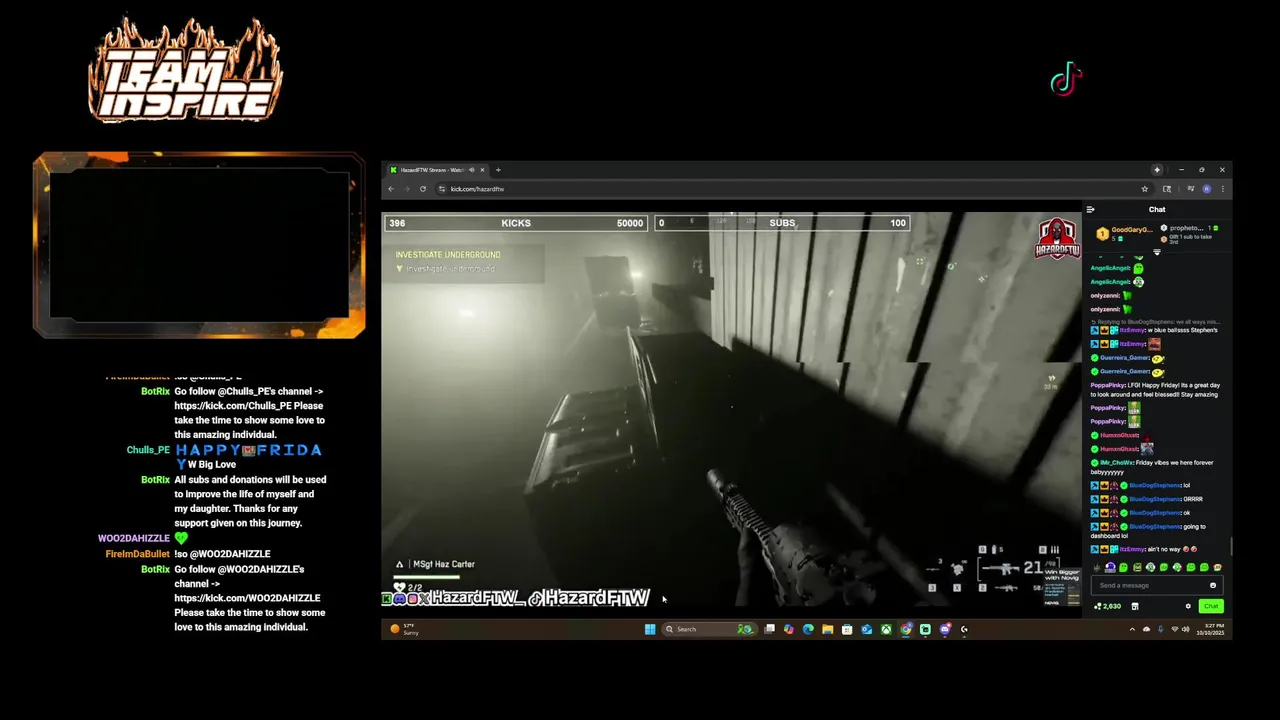Collapse the chat panel with arrow icon
The height and width of the screenshot is (720, 1280).
pyautogui.click(x=1090, y=209)
